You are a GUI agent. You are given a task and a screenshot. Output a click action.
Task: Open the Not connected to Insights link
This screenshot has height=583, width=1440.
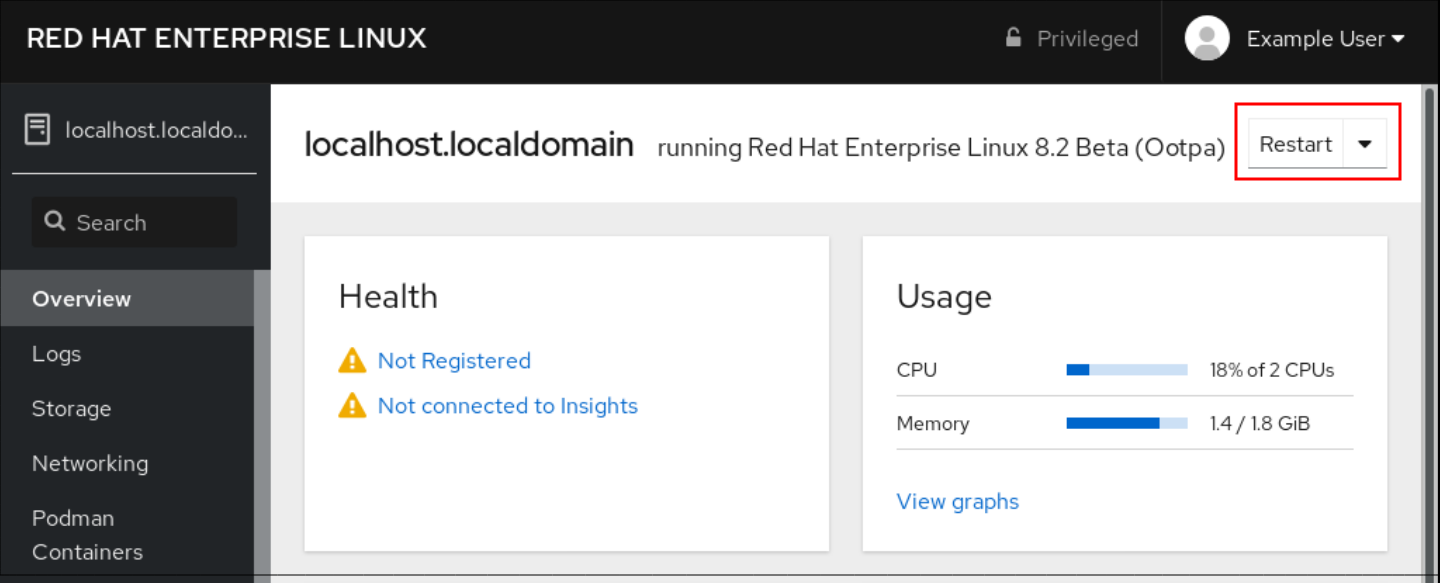[x=507, y=406]
